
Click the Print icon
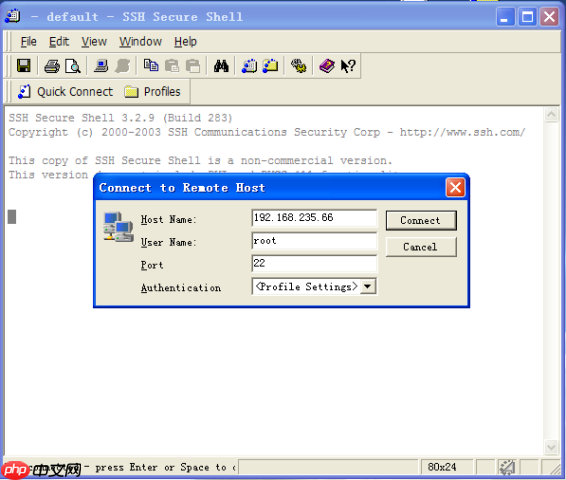click(x=52, y=66)
